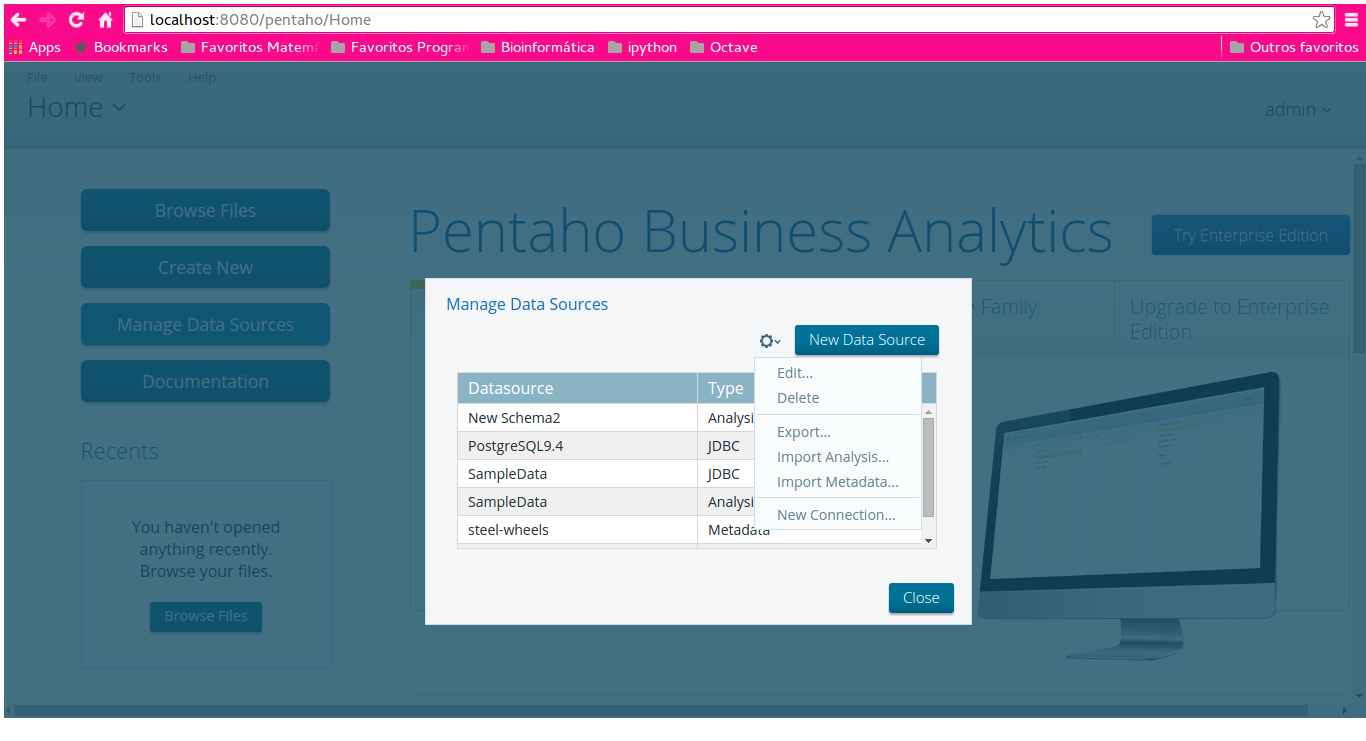Screen dimensions: 1366x741
Task: Open the Tools menu
Action: tap(145, 77)
